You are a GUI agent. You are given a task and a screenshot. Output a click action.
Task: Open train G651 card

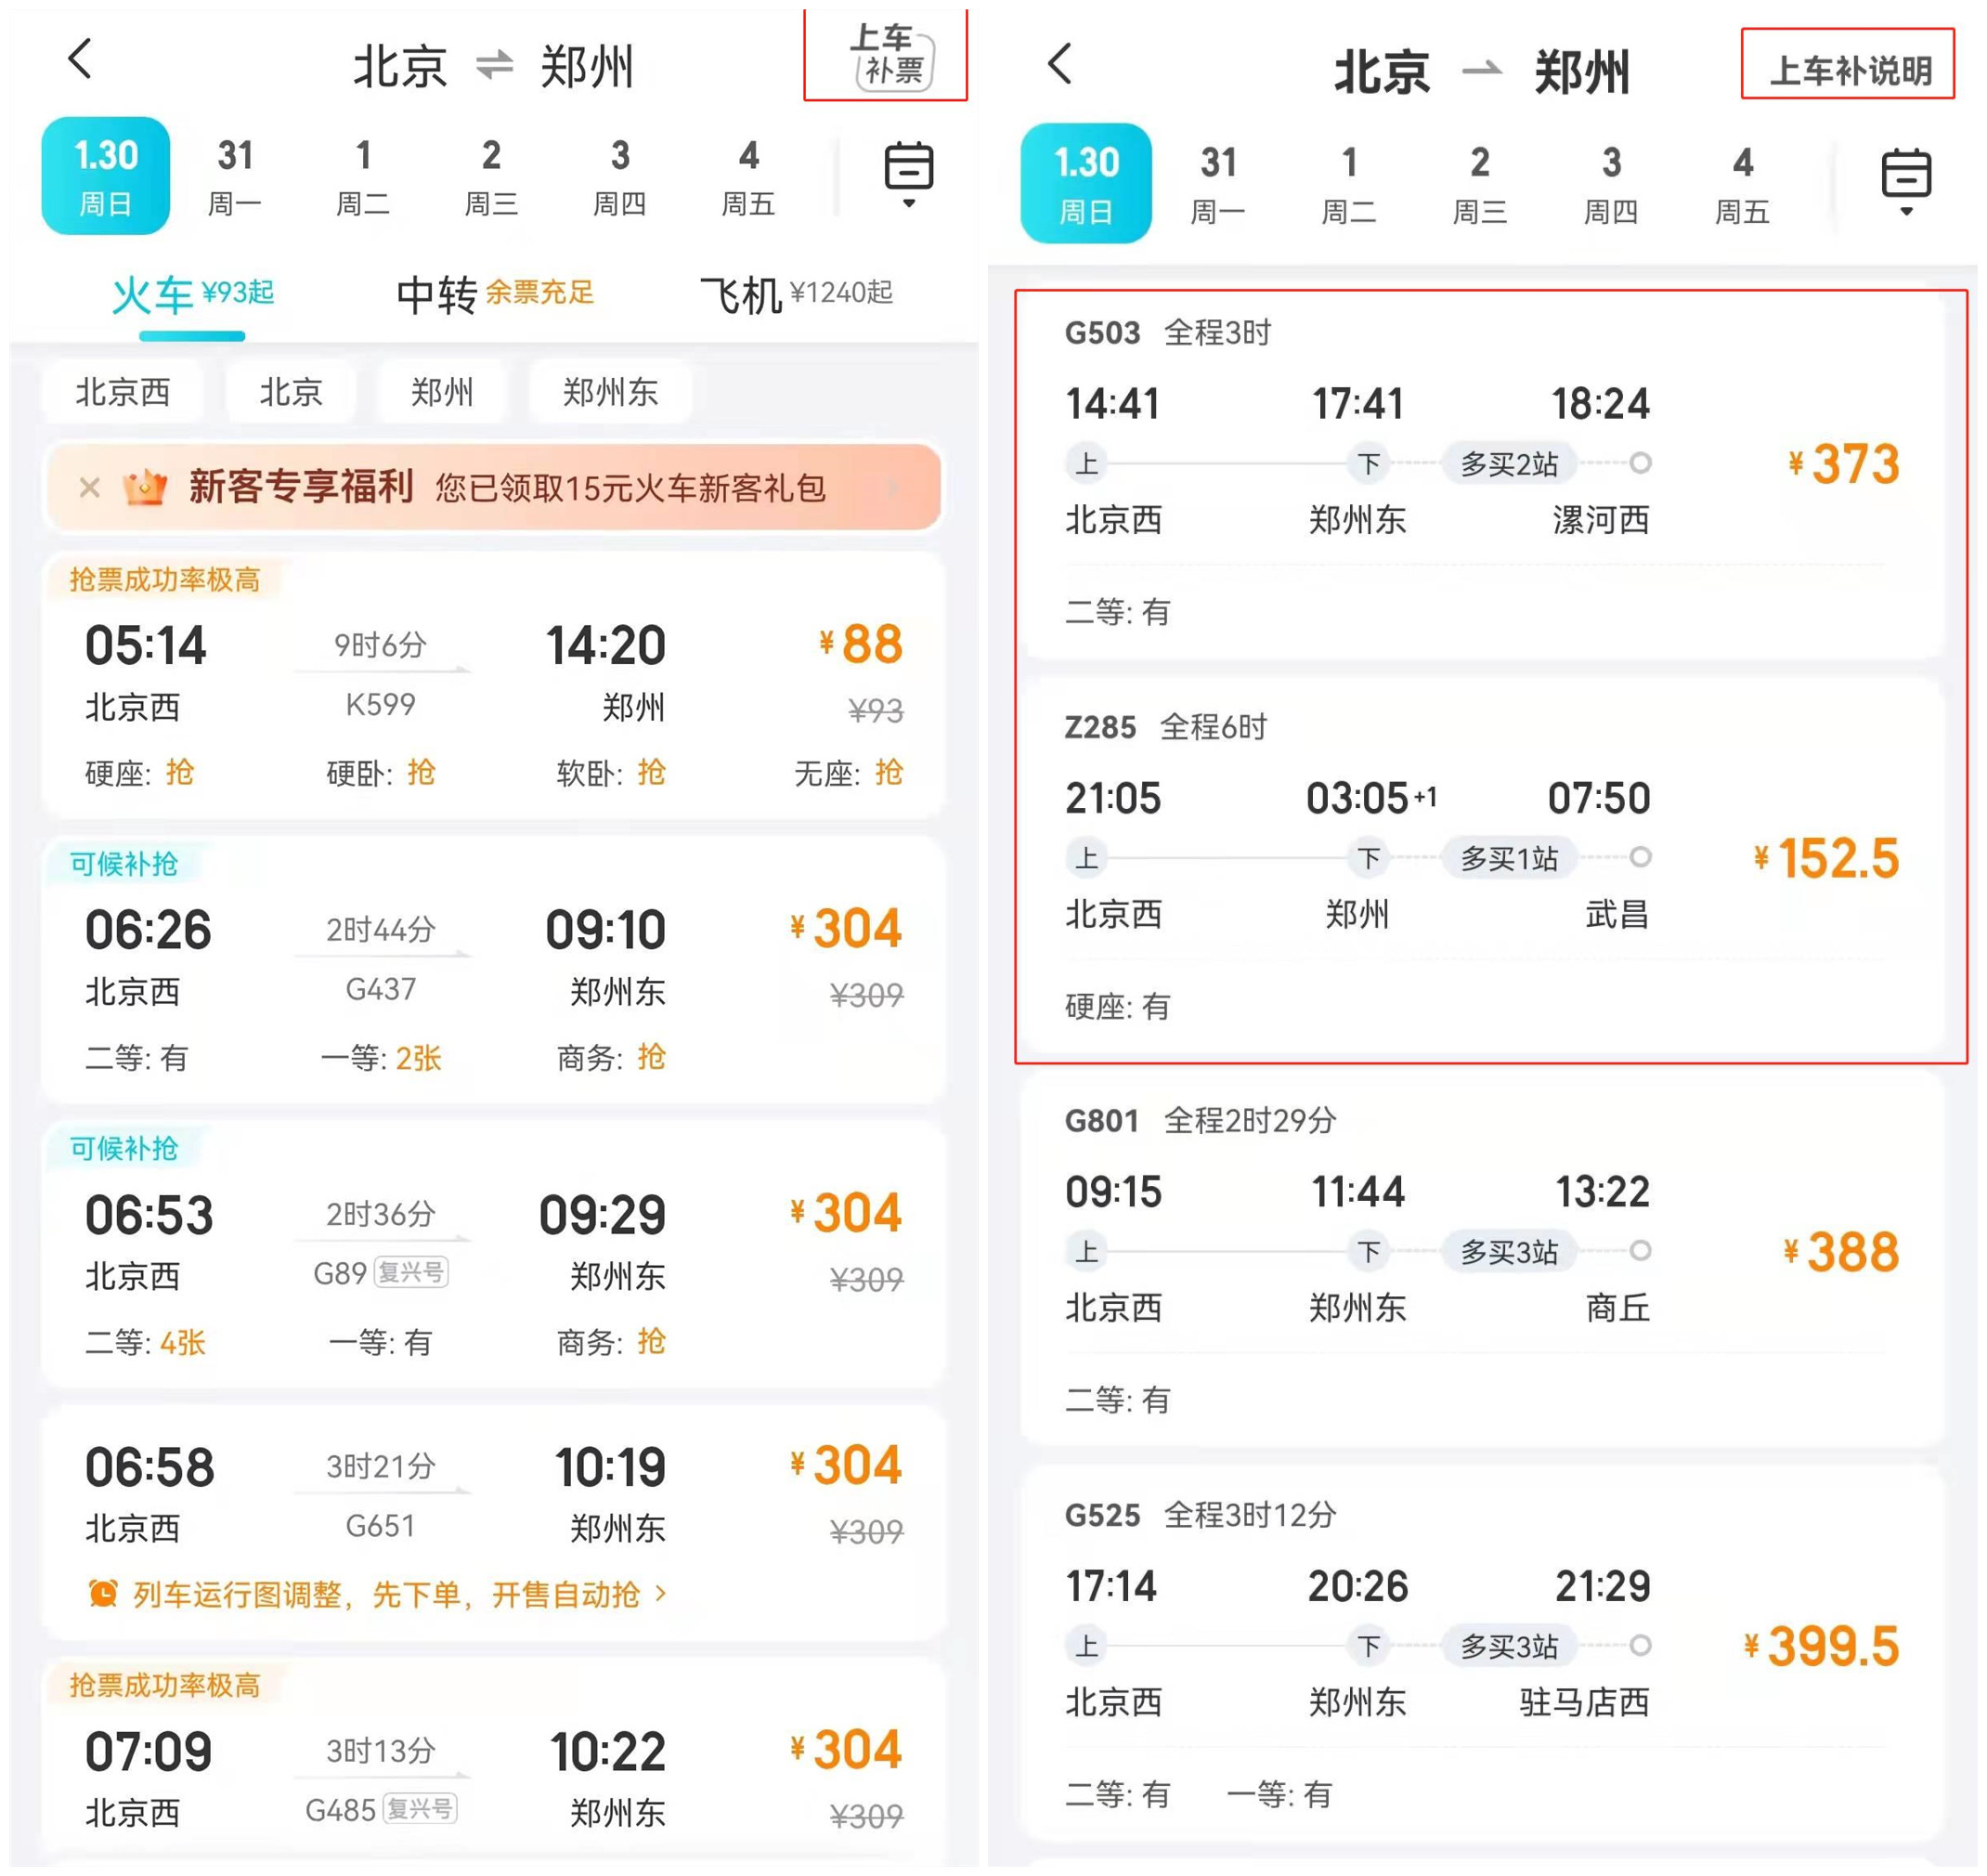point(493,1521)
